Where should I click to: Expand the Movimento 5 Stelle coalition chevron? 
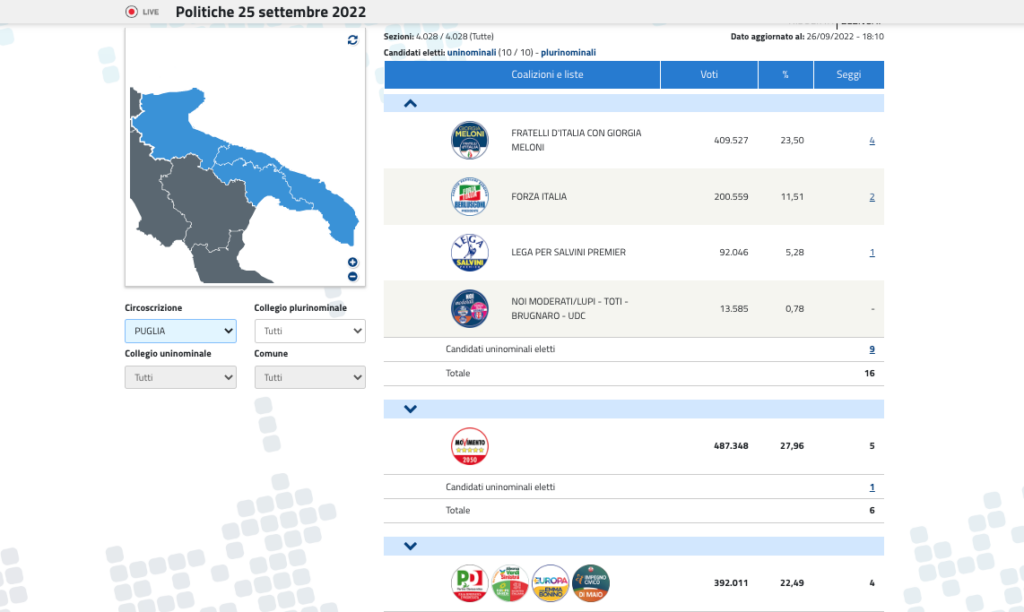(410, 409)
